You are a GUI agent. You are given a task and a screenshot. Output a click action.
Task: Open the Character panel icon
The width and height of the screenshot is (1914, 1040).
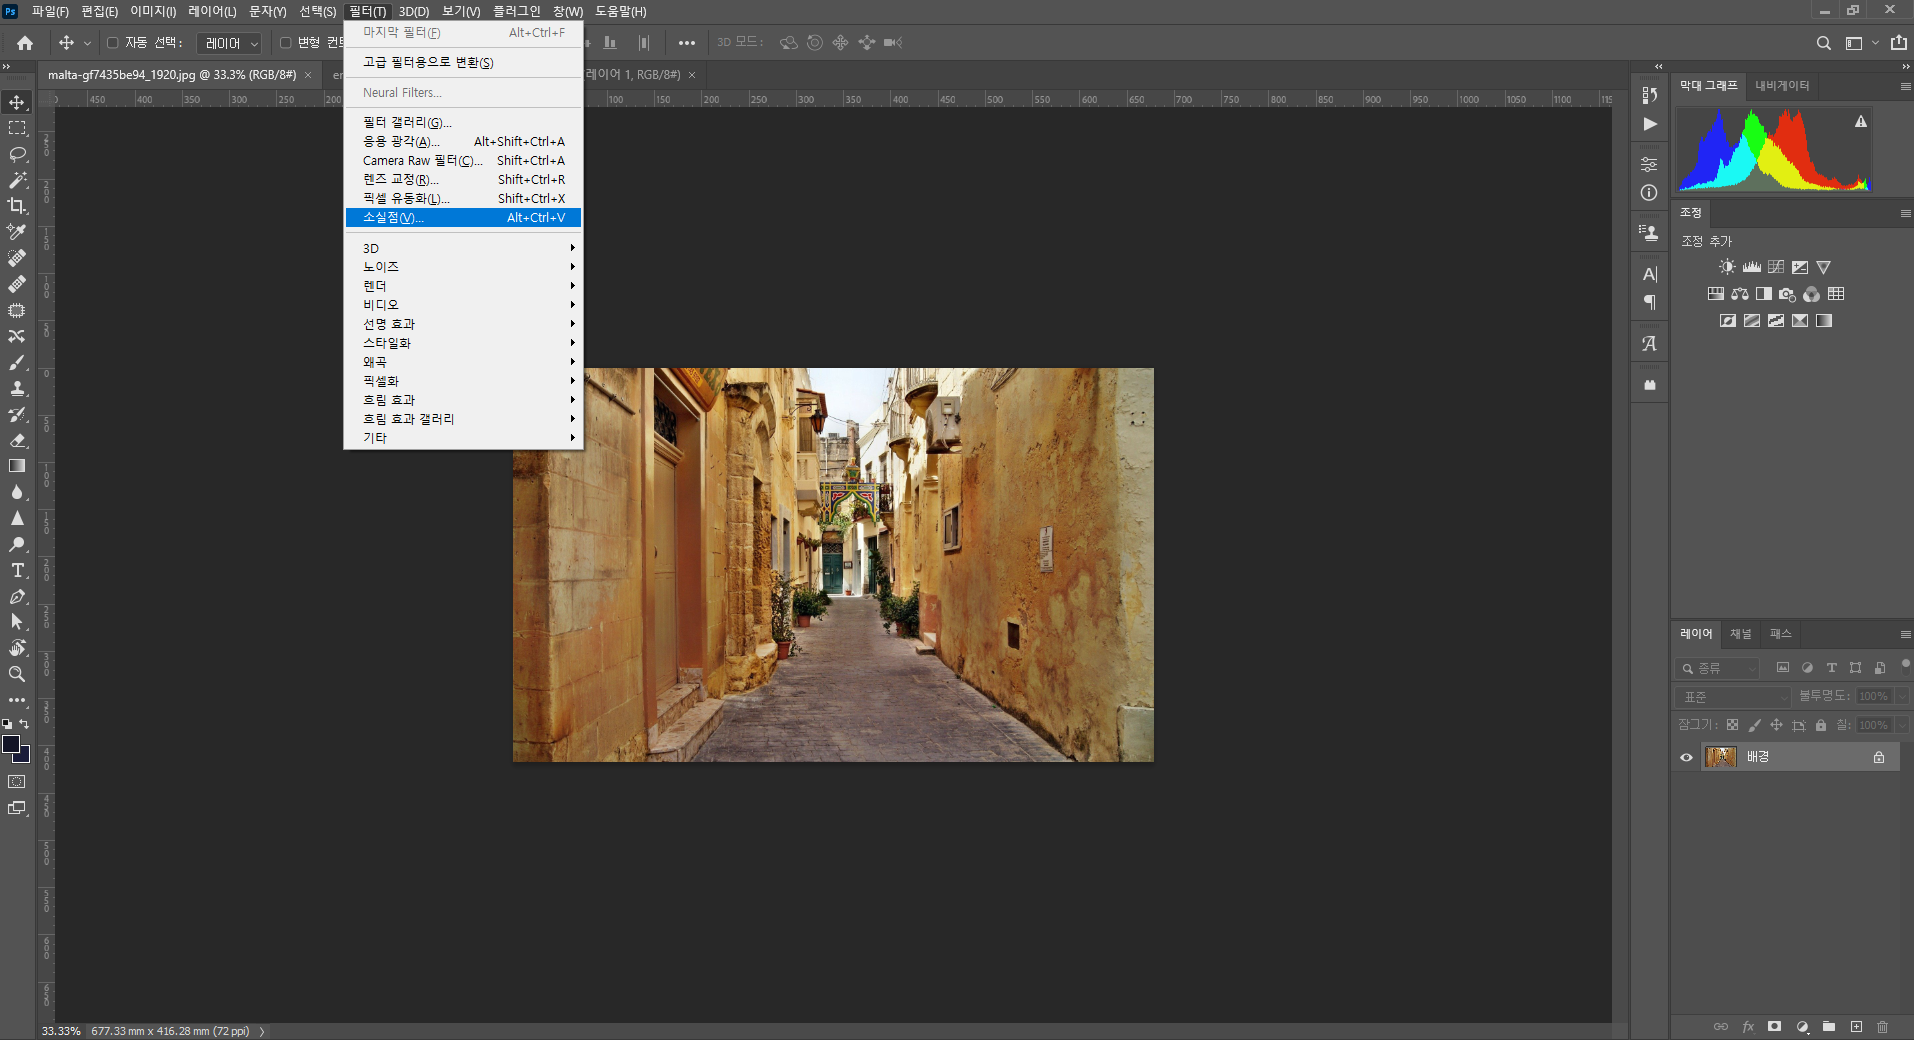pos(1649,274)
